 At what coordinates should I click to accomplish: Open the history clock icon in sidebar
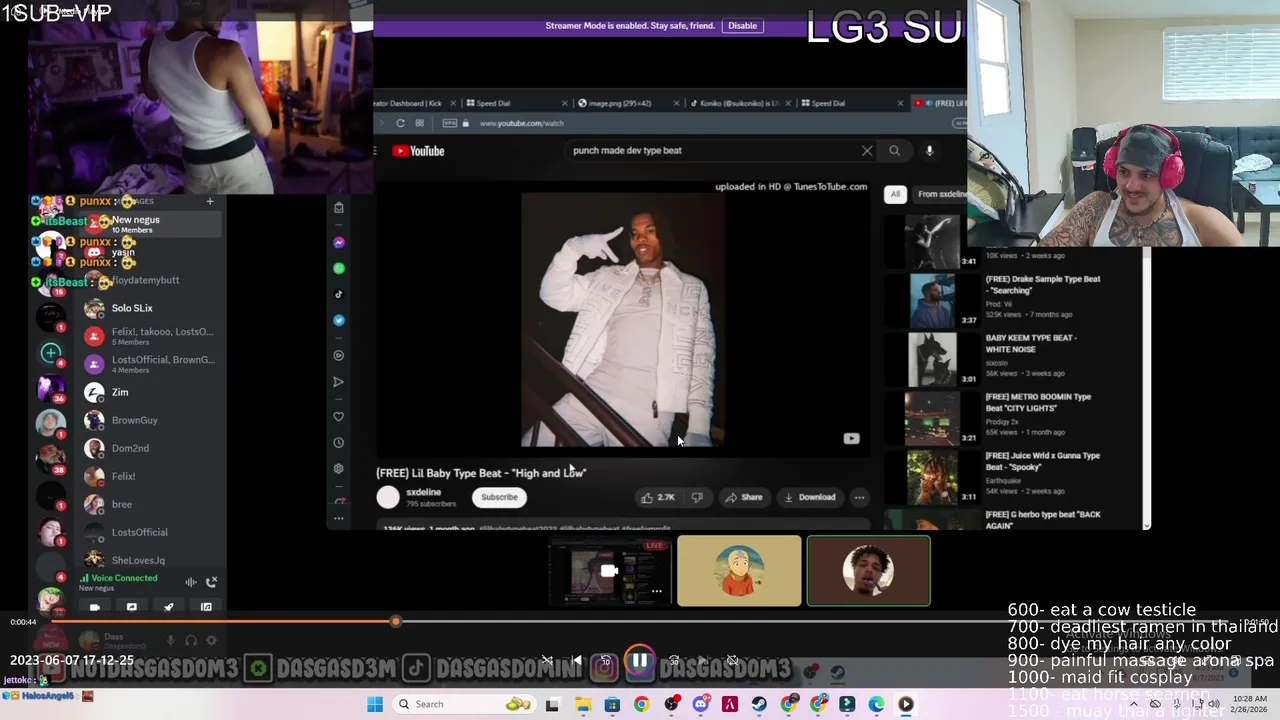pyautogui.click(x=339, y=442)
